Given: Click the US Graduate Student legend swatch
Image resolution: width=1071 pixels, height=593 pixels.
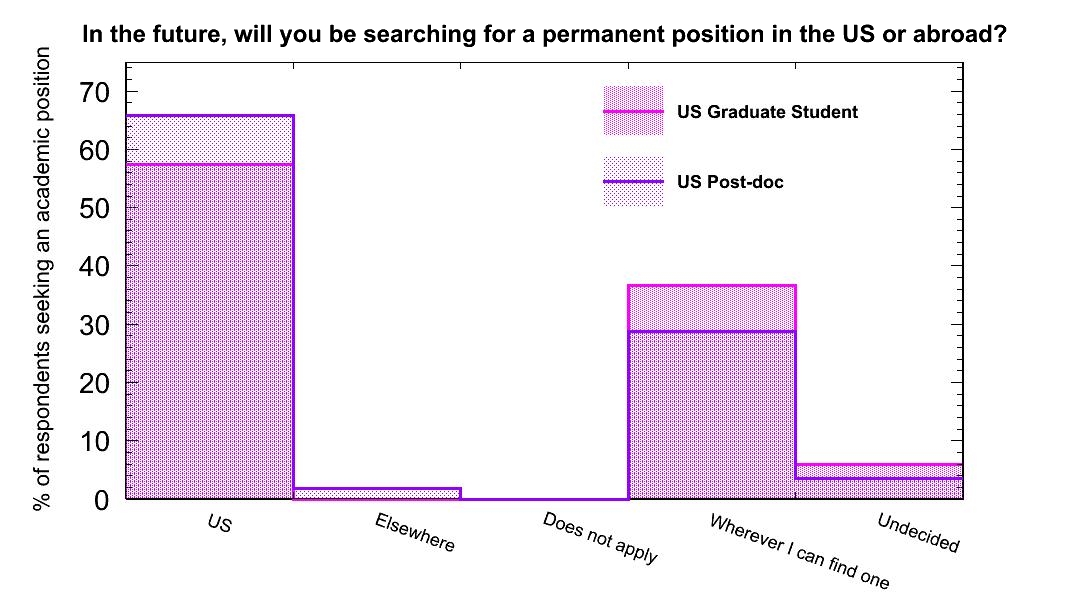Looking at the screenshot, I should pyautogui.click(x=633, y=110).
